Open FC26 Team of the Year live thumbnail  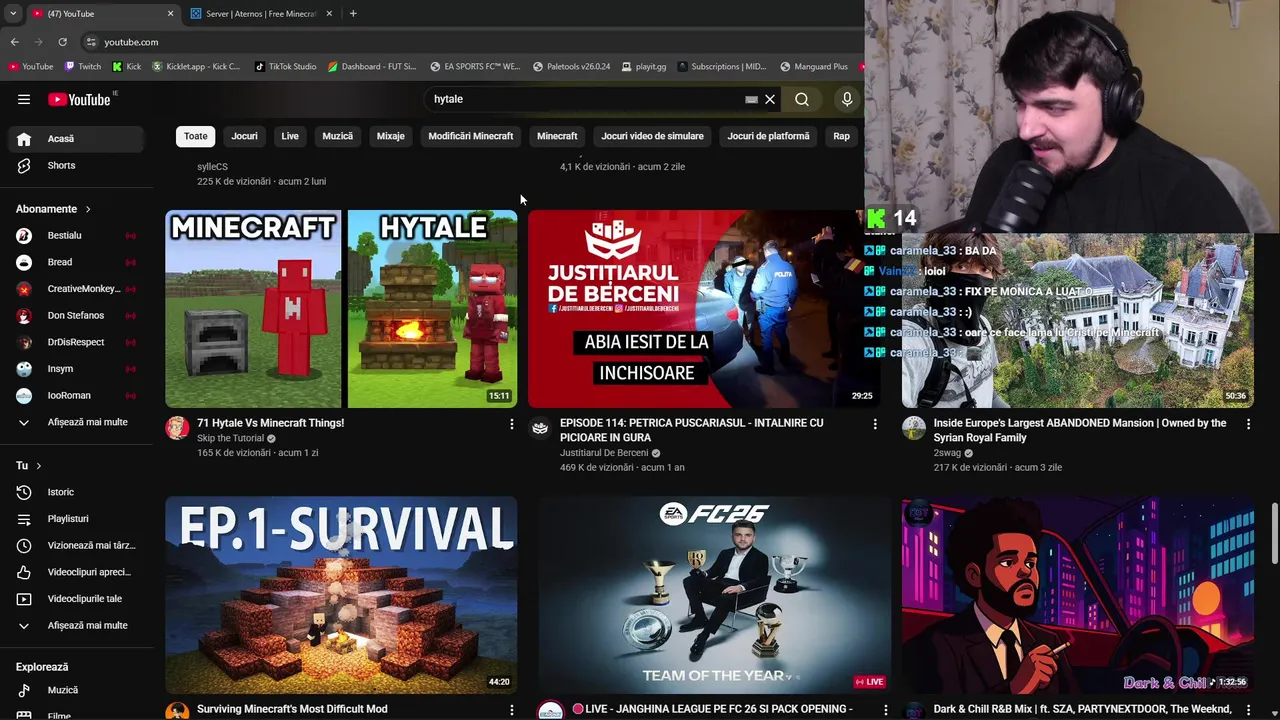click(x=714, y=594)
